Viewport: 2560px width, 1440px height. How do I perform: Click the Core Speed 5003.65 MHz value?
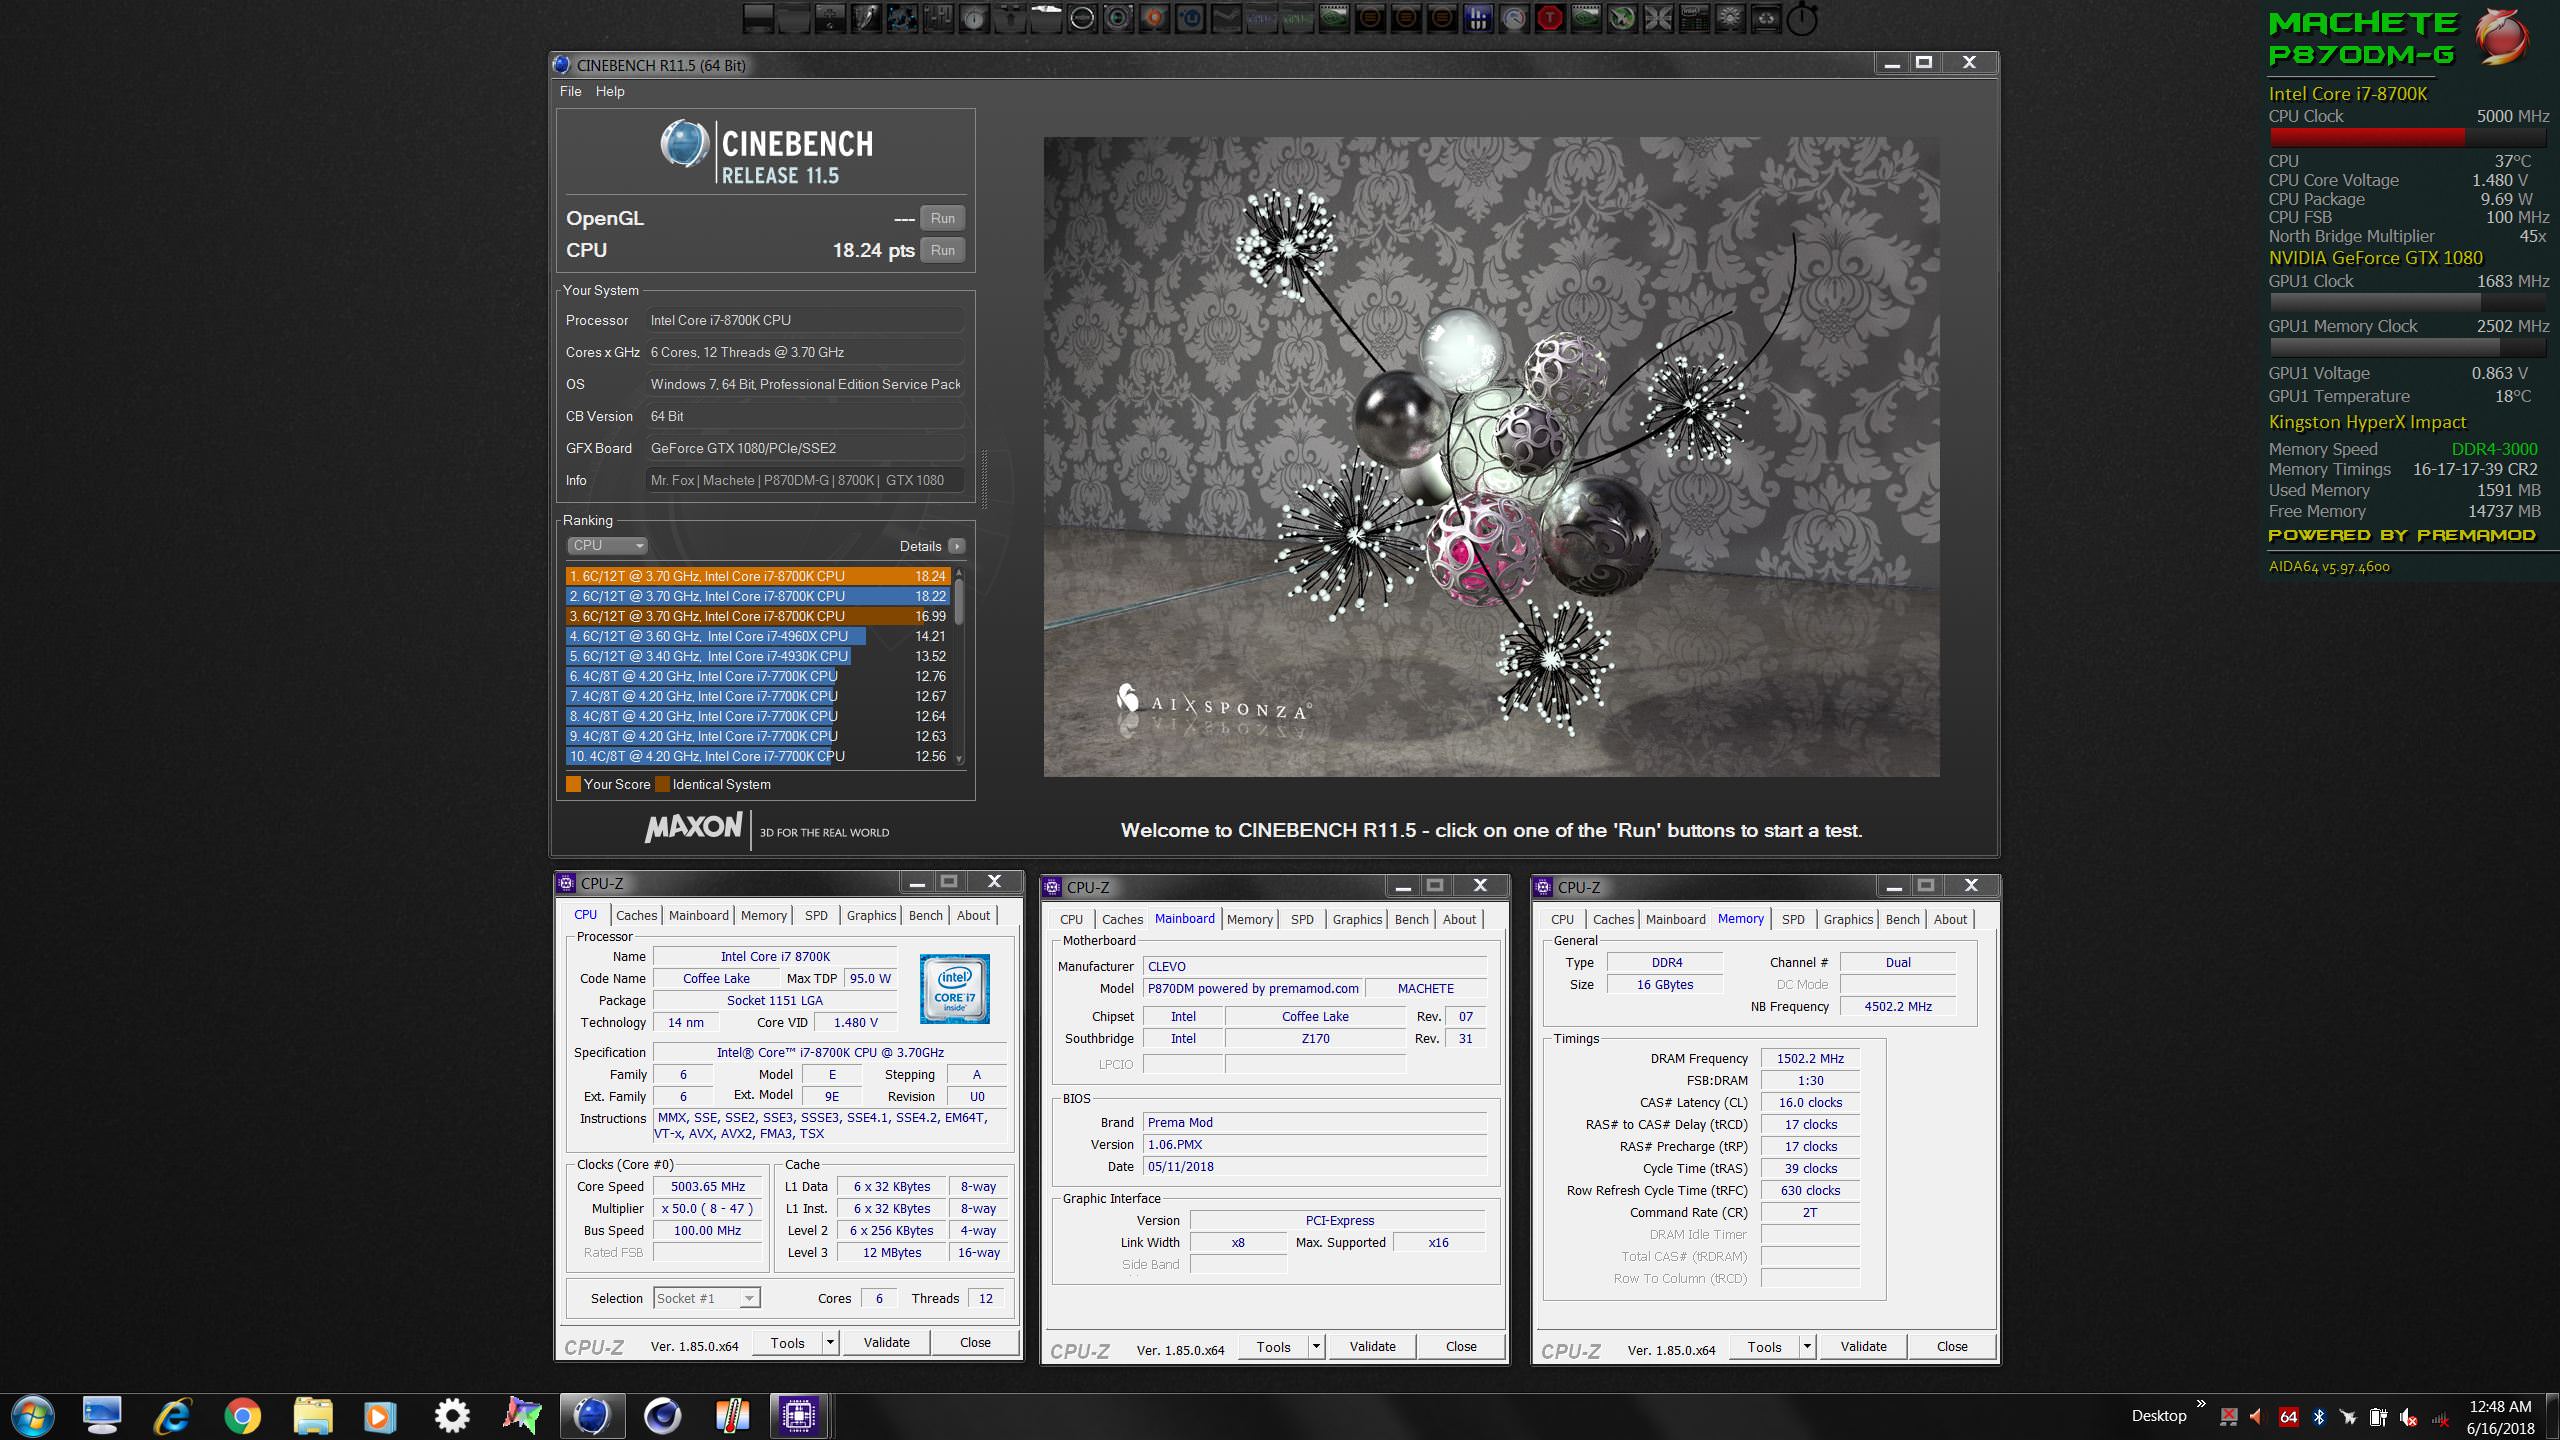(x=708, y=1187)
